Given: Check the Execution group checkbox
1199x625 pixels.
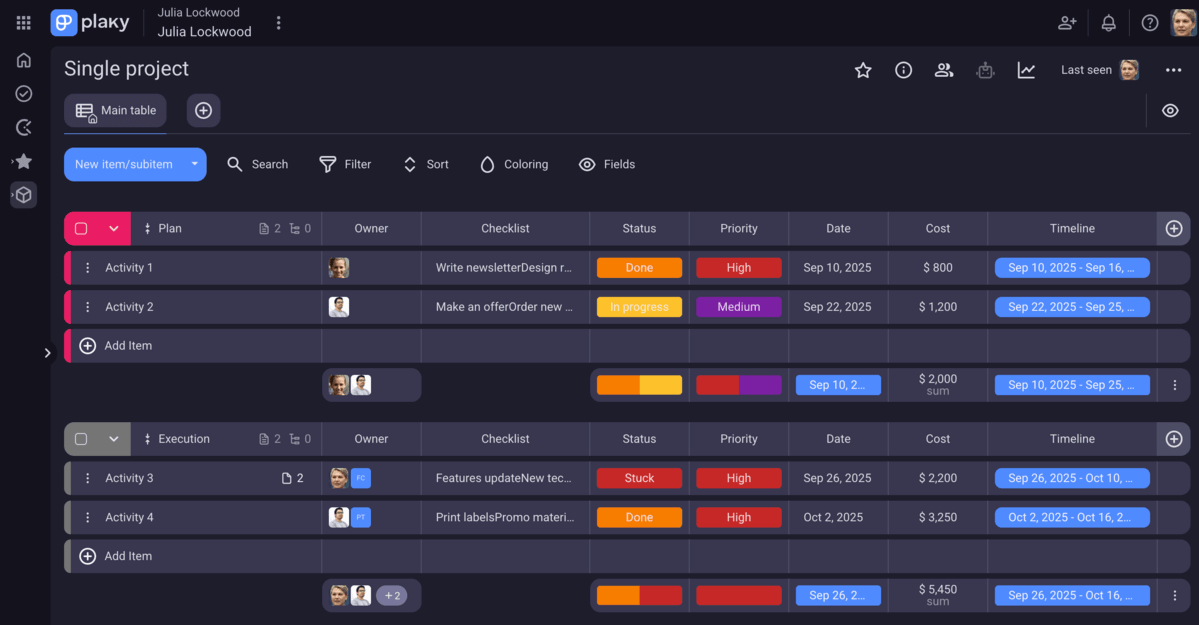Looking at the screenshot, I should tap(81, 439).
